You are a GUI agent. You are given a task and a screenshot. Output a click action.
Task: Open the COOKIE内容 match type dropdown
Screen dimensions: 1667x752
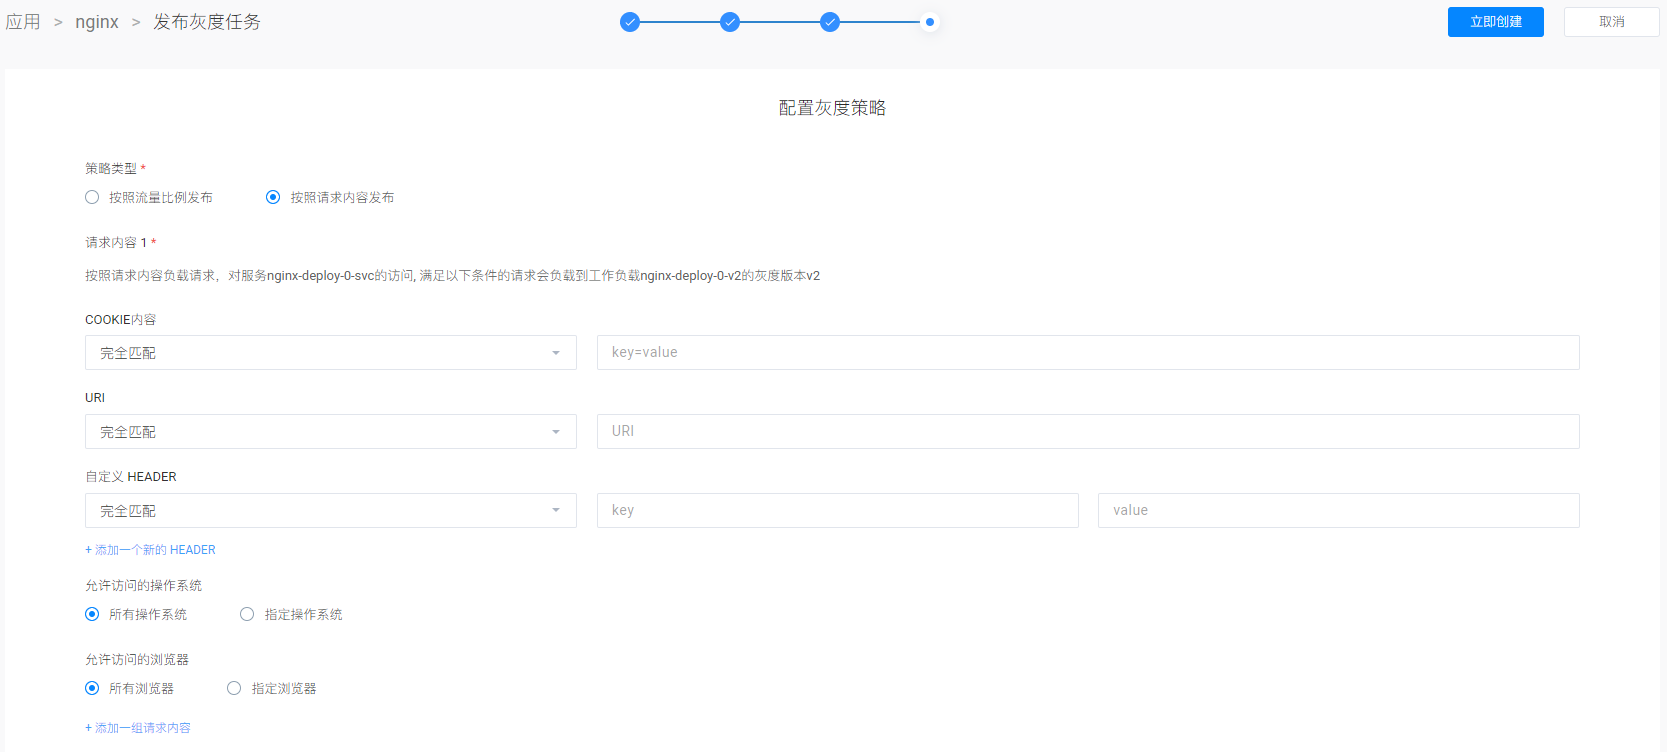tap(330, 353)
